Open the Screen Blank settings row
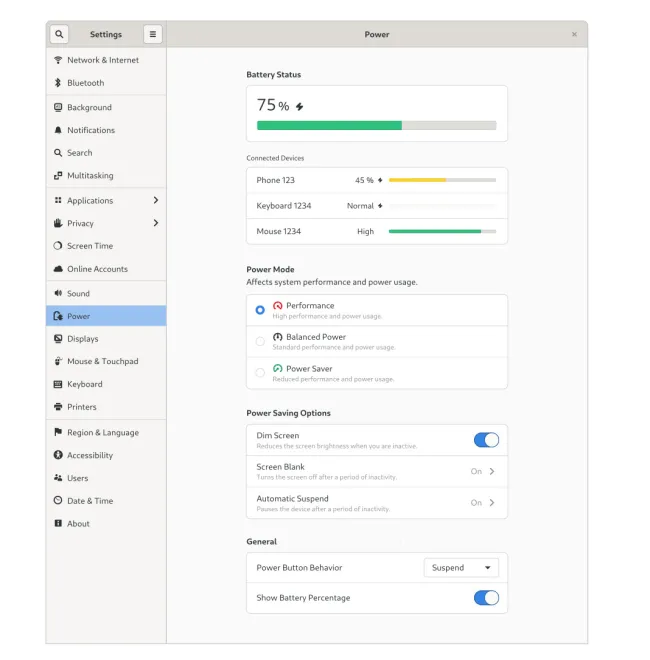Viewport: 650px width, 660px height. tap(376, 471)
